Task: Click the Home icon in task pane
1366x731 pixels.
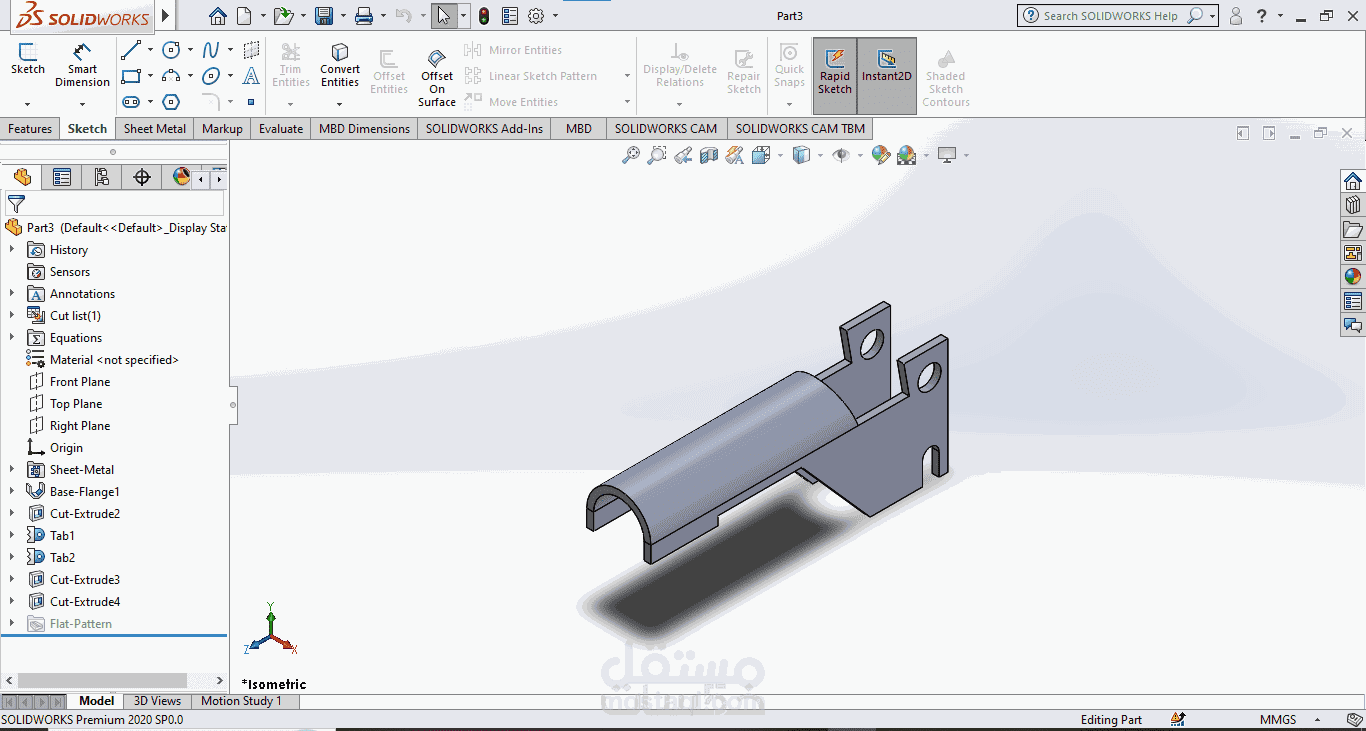Action: [1353, 181]
